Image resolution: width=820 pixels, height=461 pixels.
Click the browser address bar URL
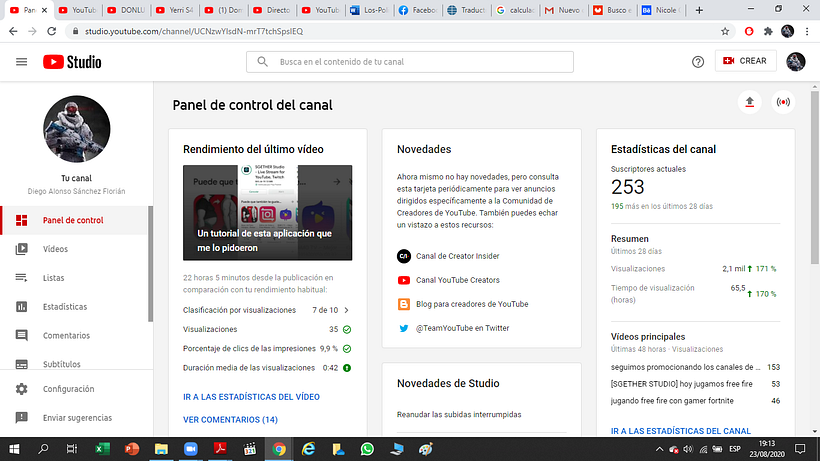click(194, 31)
